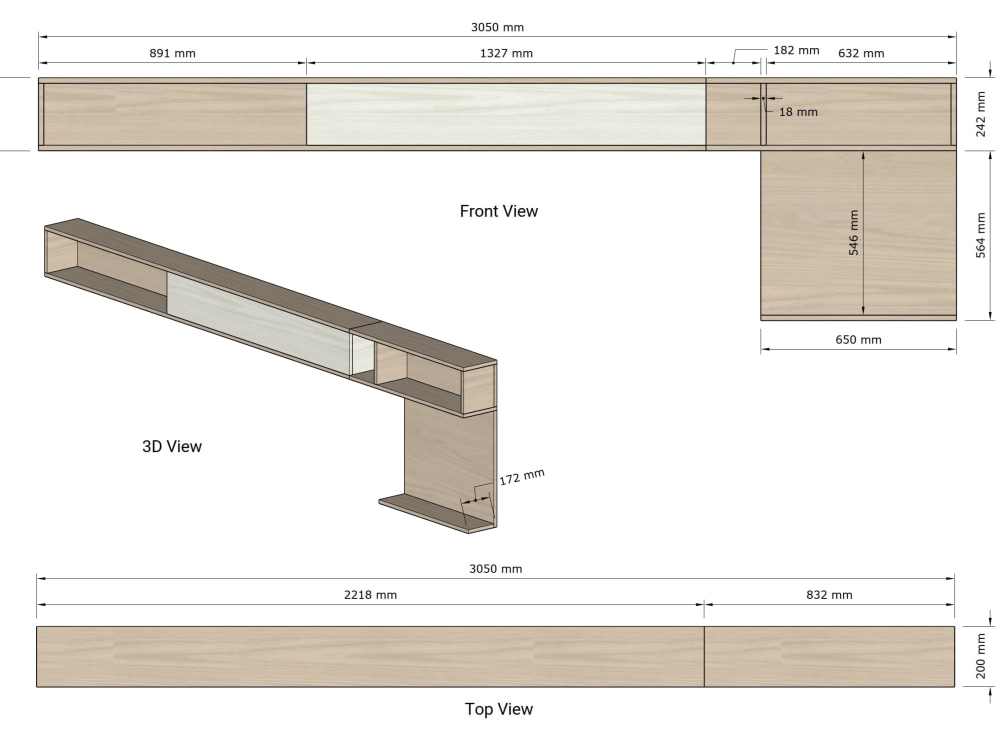Click the 3050 mm front view dimension
Image resolution: width=1000 pixels, height=750 pixels.
pyautogui.click(x=497, y=27)
